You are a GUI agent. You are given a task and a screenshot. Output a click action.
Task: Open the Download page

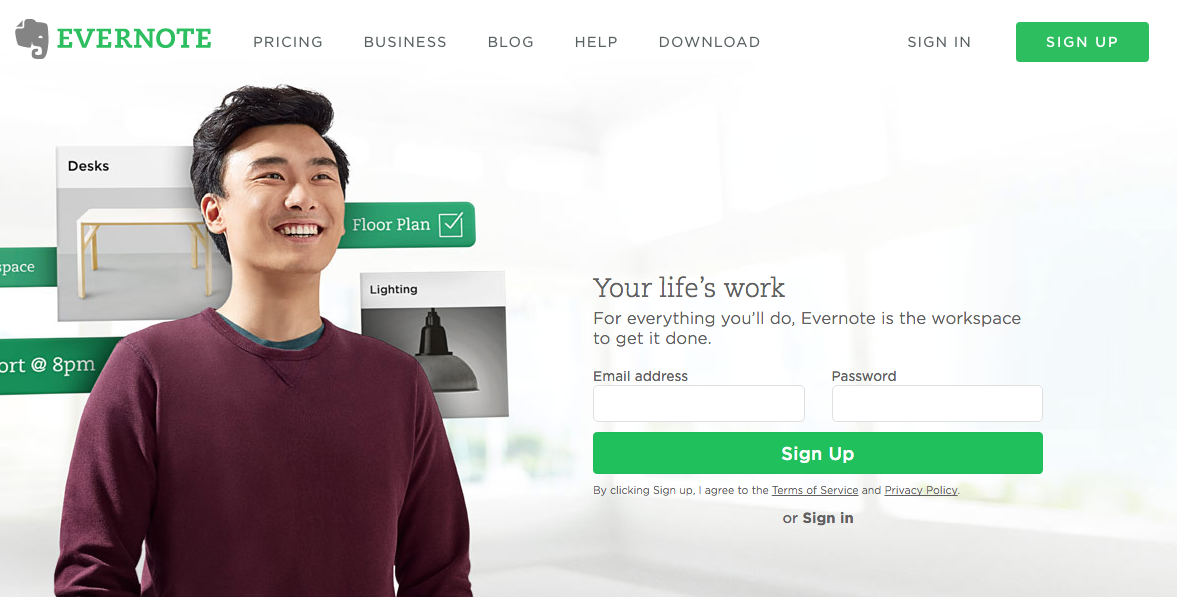pyautogui.click(x=709, y=42)
